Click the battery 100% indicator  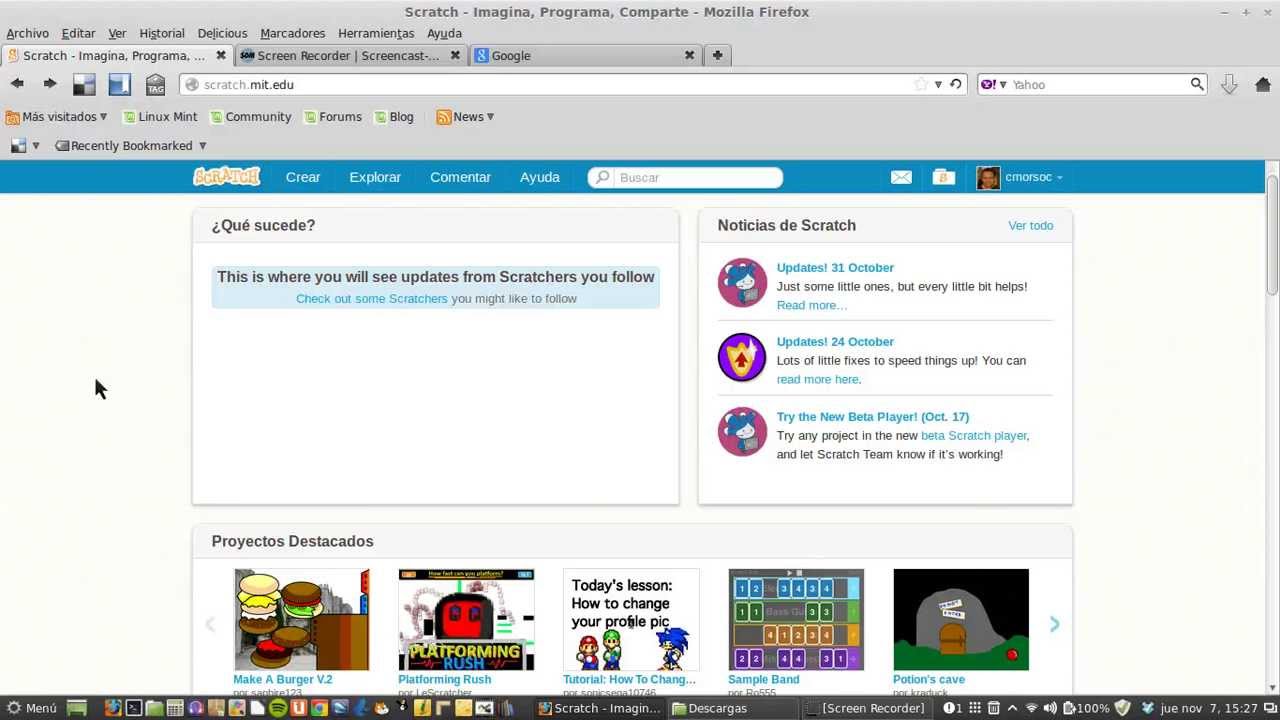pyautogui.click(x=1086, y=708)
